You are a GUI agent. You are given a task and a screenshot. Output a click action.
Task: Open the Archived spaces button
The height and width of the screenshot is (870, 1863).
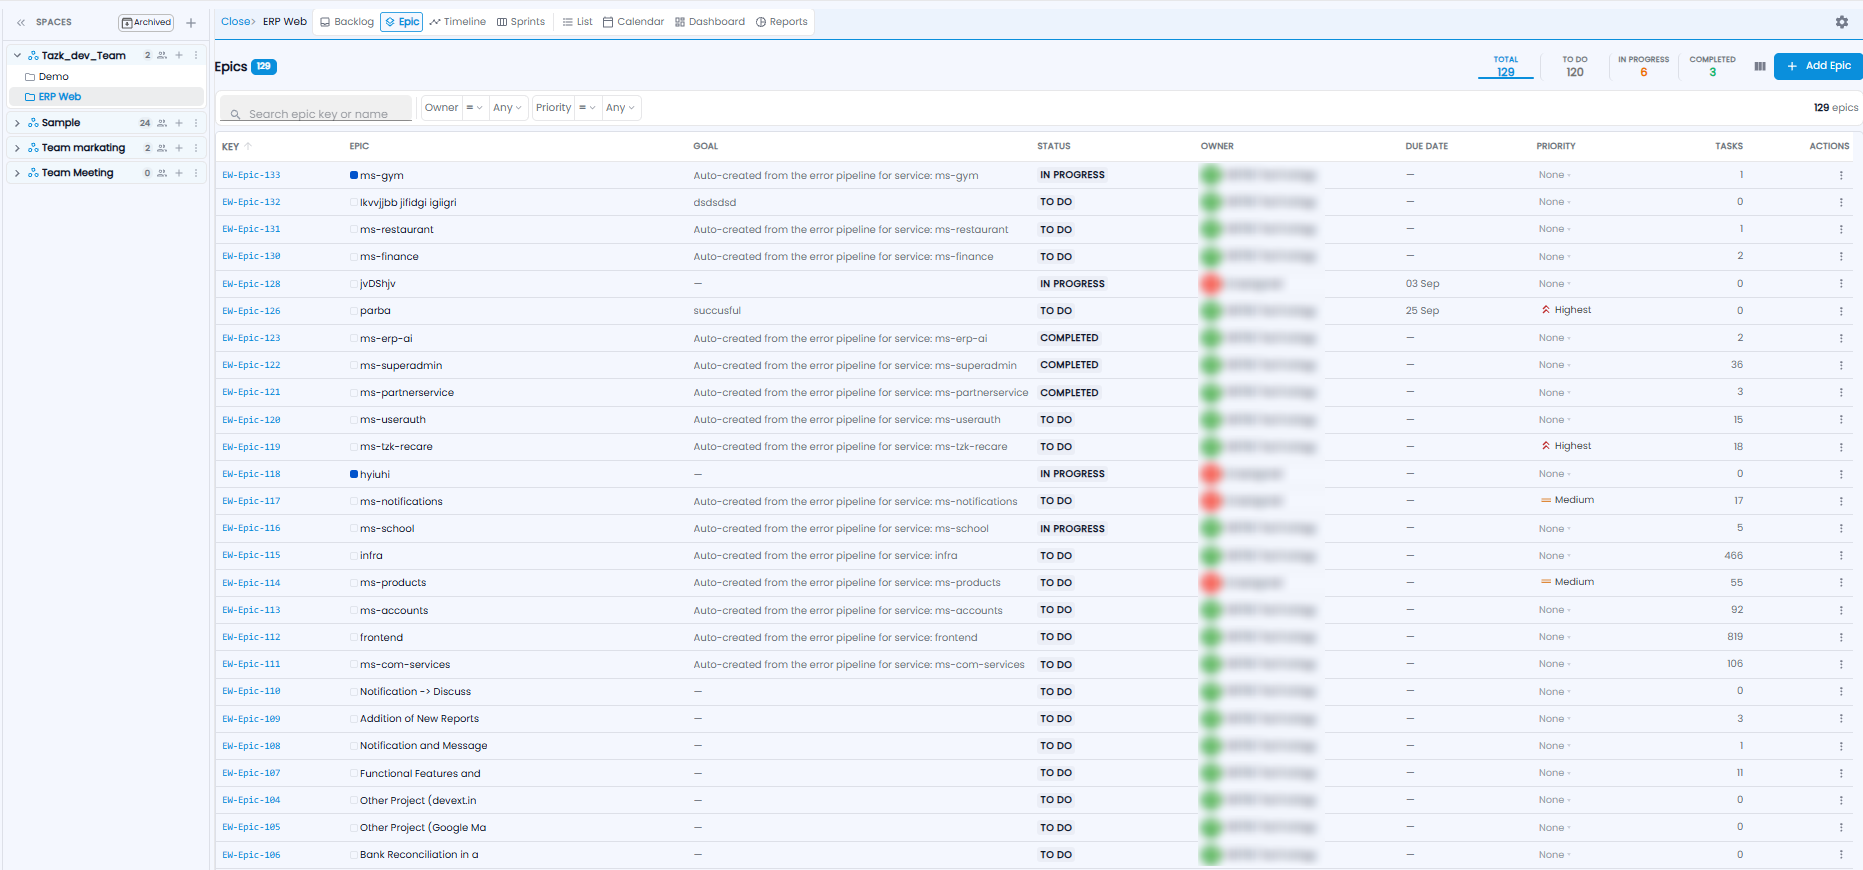146,22
